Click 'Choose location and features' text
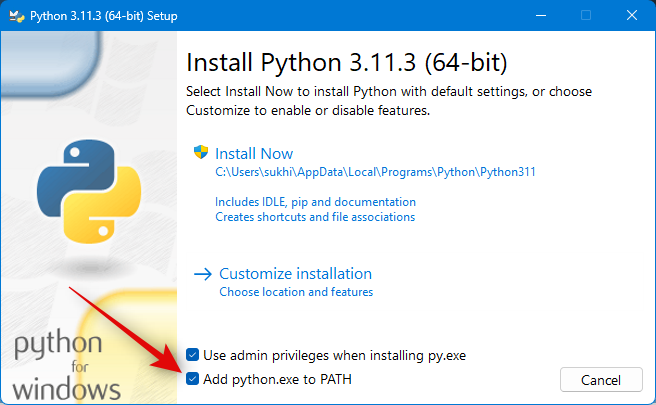Image resolution: width=656 pixels, height=405 pixels. pyautogui.click(x=296, y=292)
